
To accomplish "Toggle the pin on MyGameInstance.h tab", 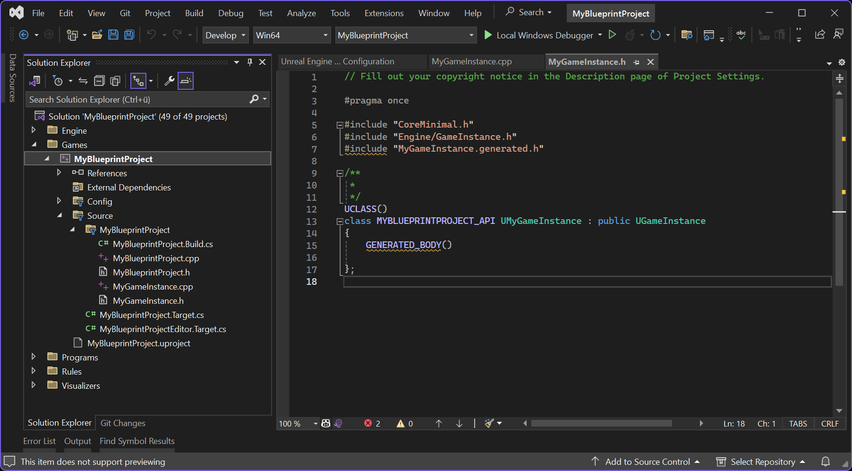I will click(x=636, y=62).
